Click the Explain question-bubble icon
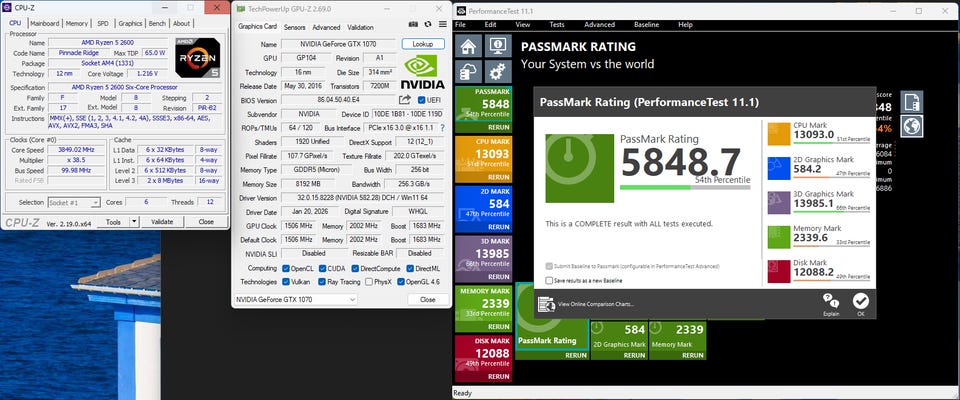 (x=831, y=301)
